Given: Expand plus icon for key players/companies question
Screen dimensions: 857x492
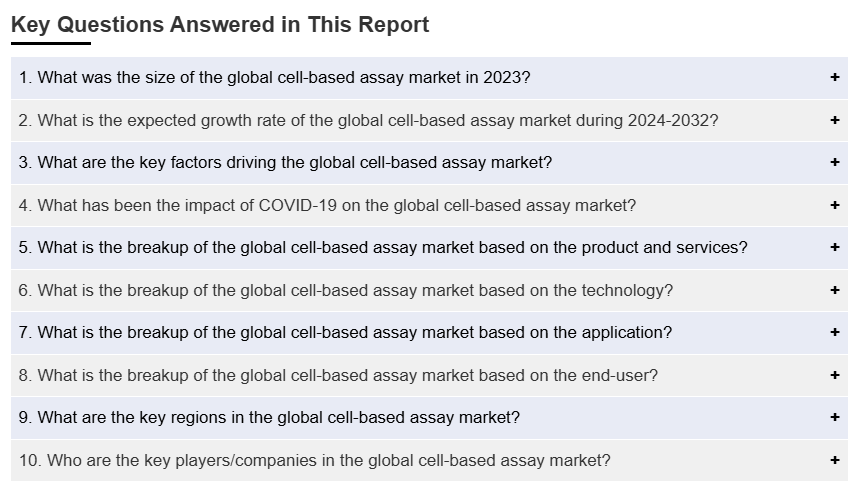Looking at the screenshot, I should (835, 460).
